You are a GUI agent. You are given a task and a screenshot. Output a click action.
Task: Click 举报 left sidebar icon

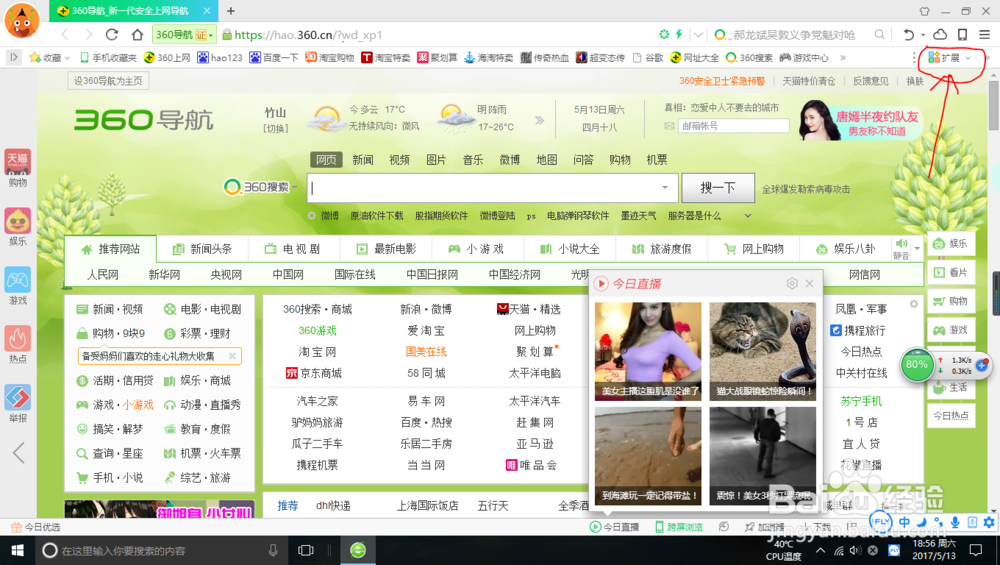coord(18,404)
